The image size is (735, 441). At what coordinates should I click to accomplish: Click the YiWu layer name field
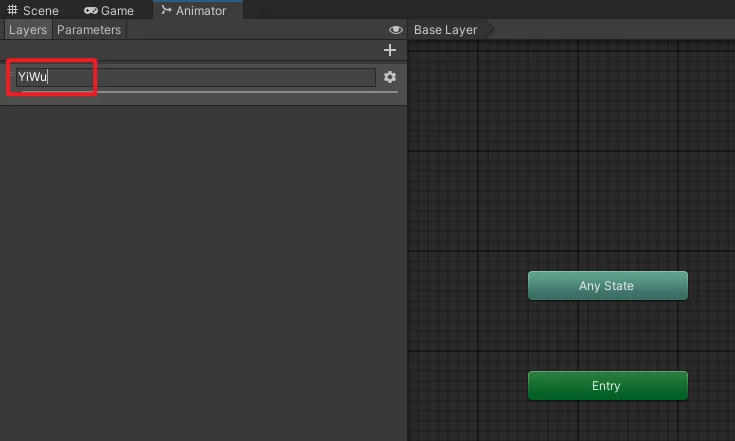[x=195, y=77]
